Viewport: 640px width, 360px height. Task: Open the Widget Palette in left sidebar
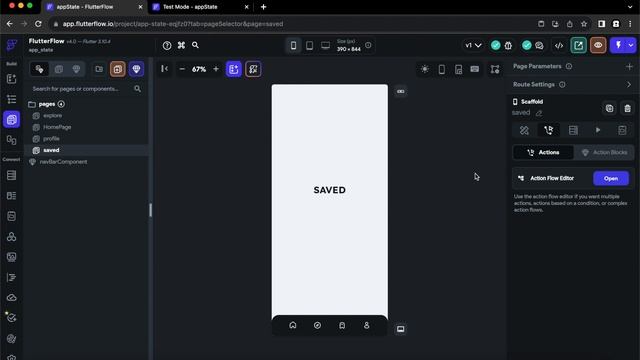[x=11, y=79]
